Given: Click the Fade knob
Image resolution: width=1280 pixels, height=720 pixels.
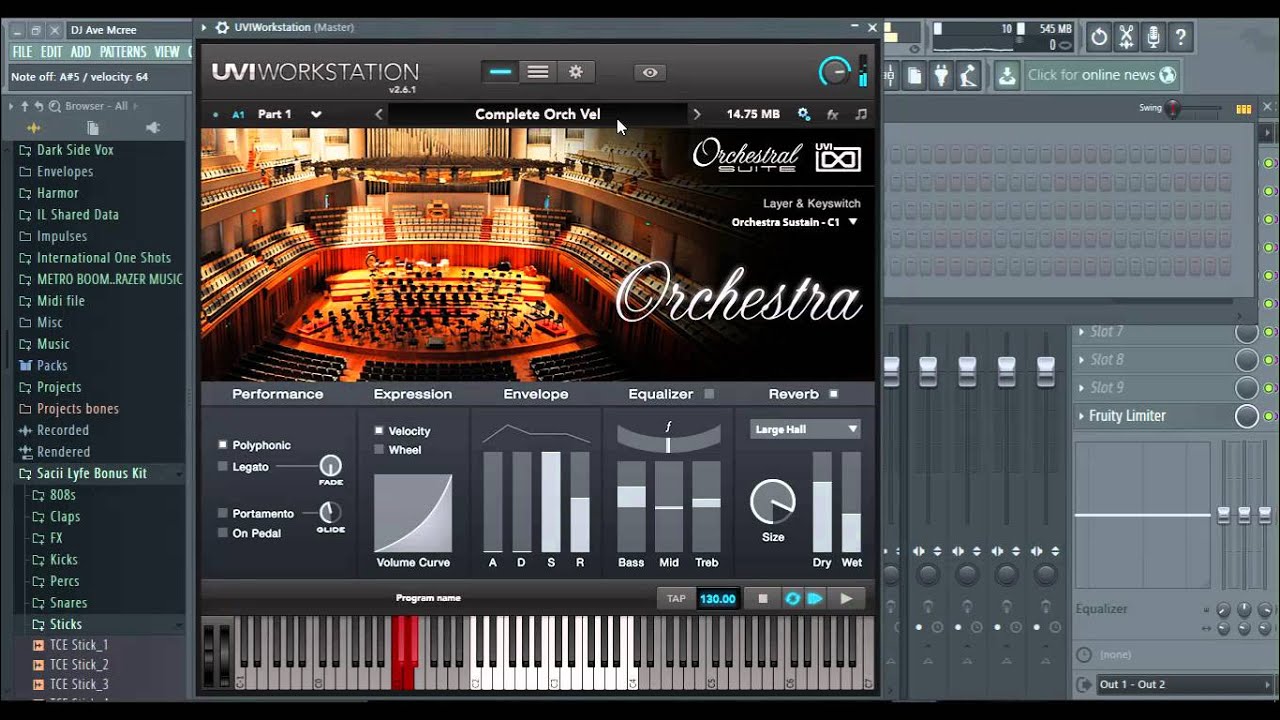Looking at the screenshot, I should click(330, 466).
